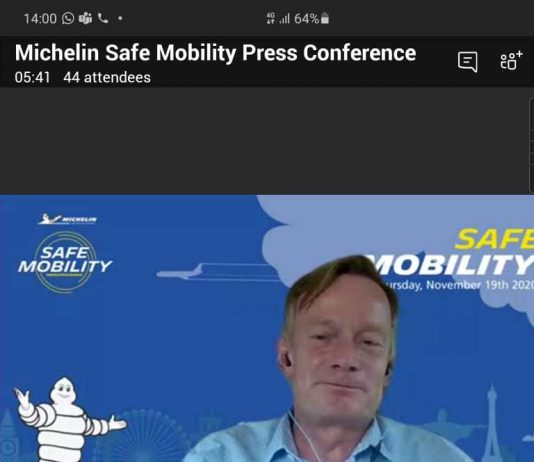Tap the Teams notification icon in status bar
This screenshot has width=534, height=462.
coord(85,18)
